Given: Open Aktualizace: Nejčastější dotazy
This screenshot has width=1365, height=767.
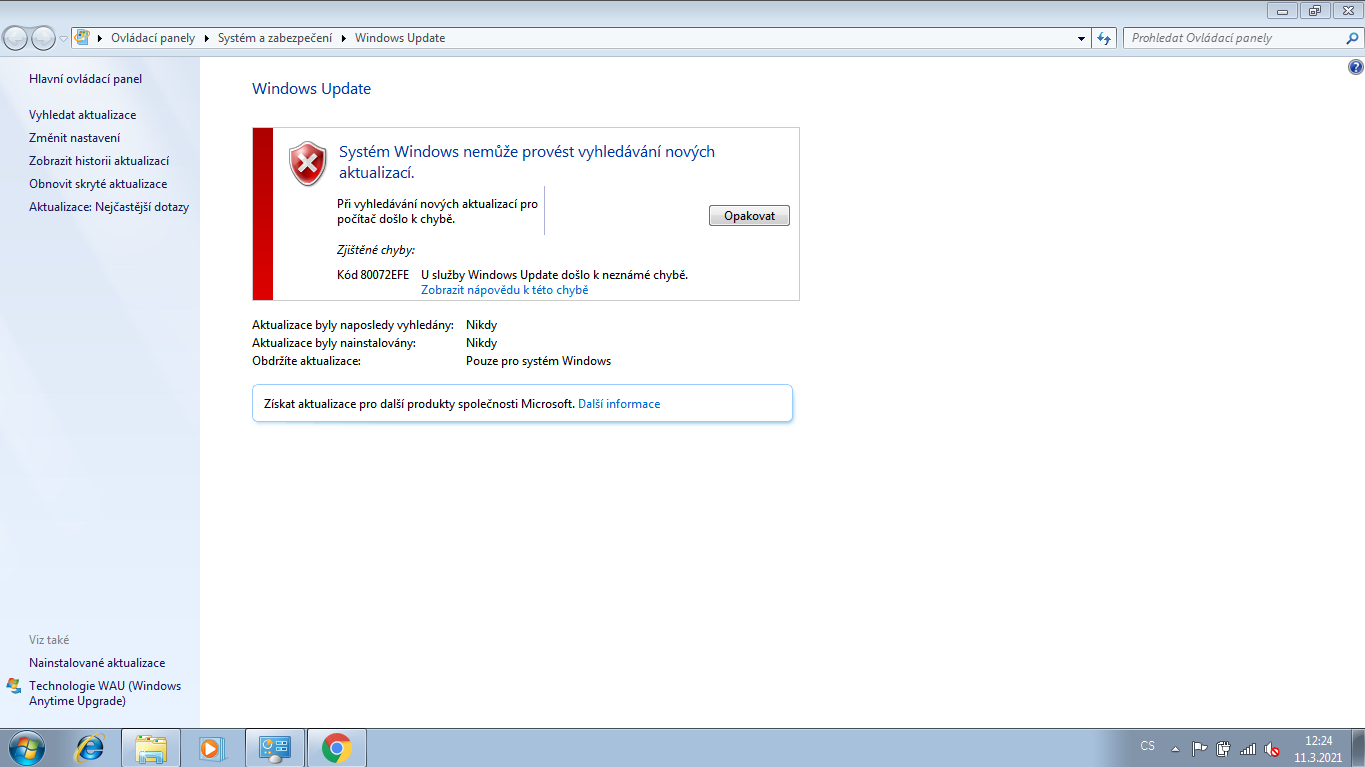Looking at the screenshot, I should coord(109,207).
